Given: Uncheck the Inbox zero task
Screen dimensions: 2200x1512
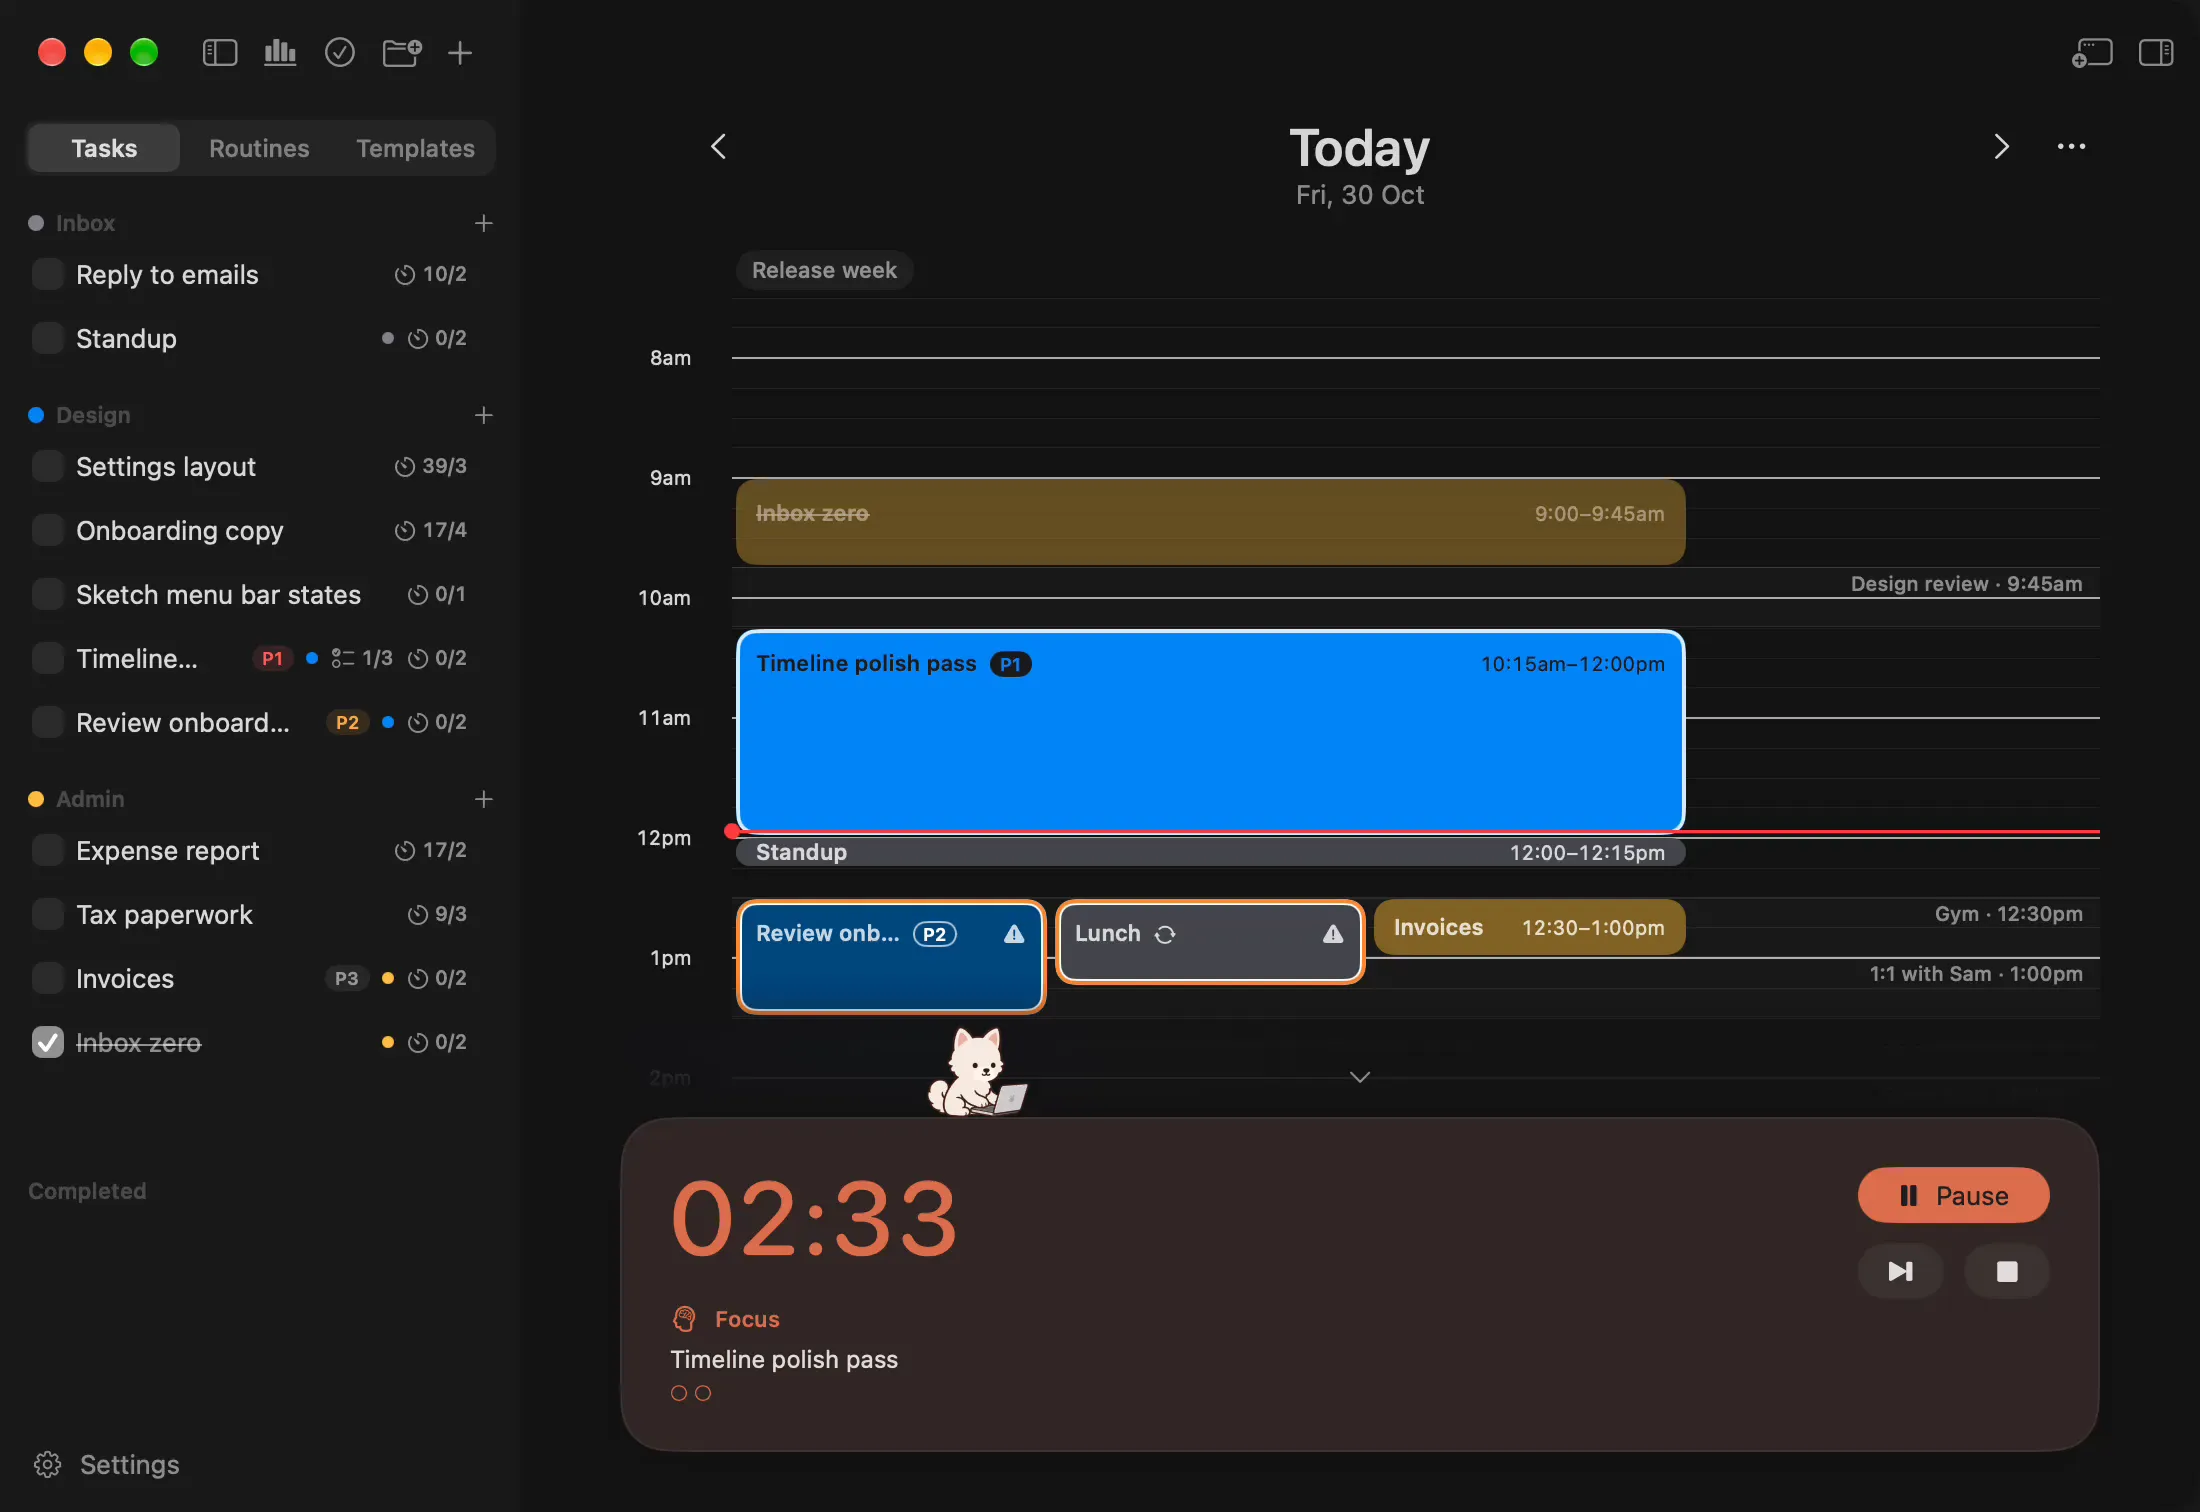Looking at the screenshot, I should pos(47,1042).
